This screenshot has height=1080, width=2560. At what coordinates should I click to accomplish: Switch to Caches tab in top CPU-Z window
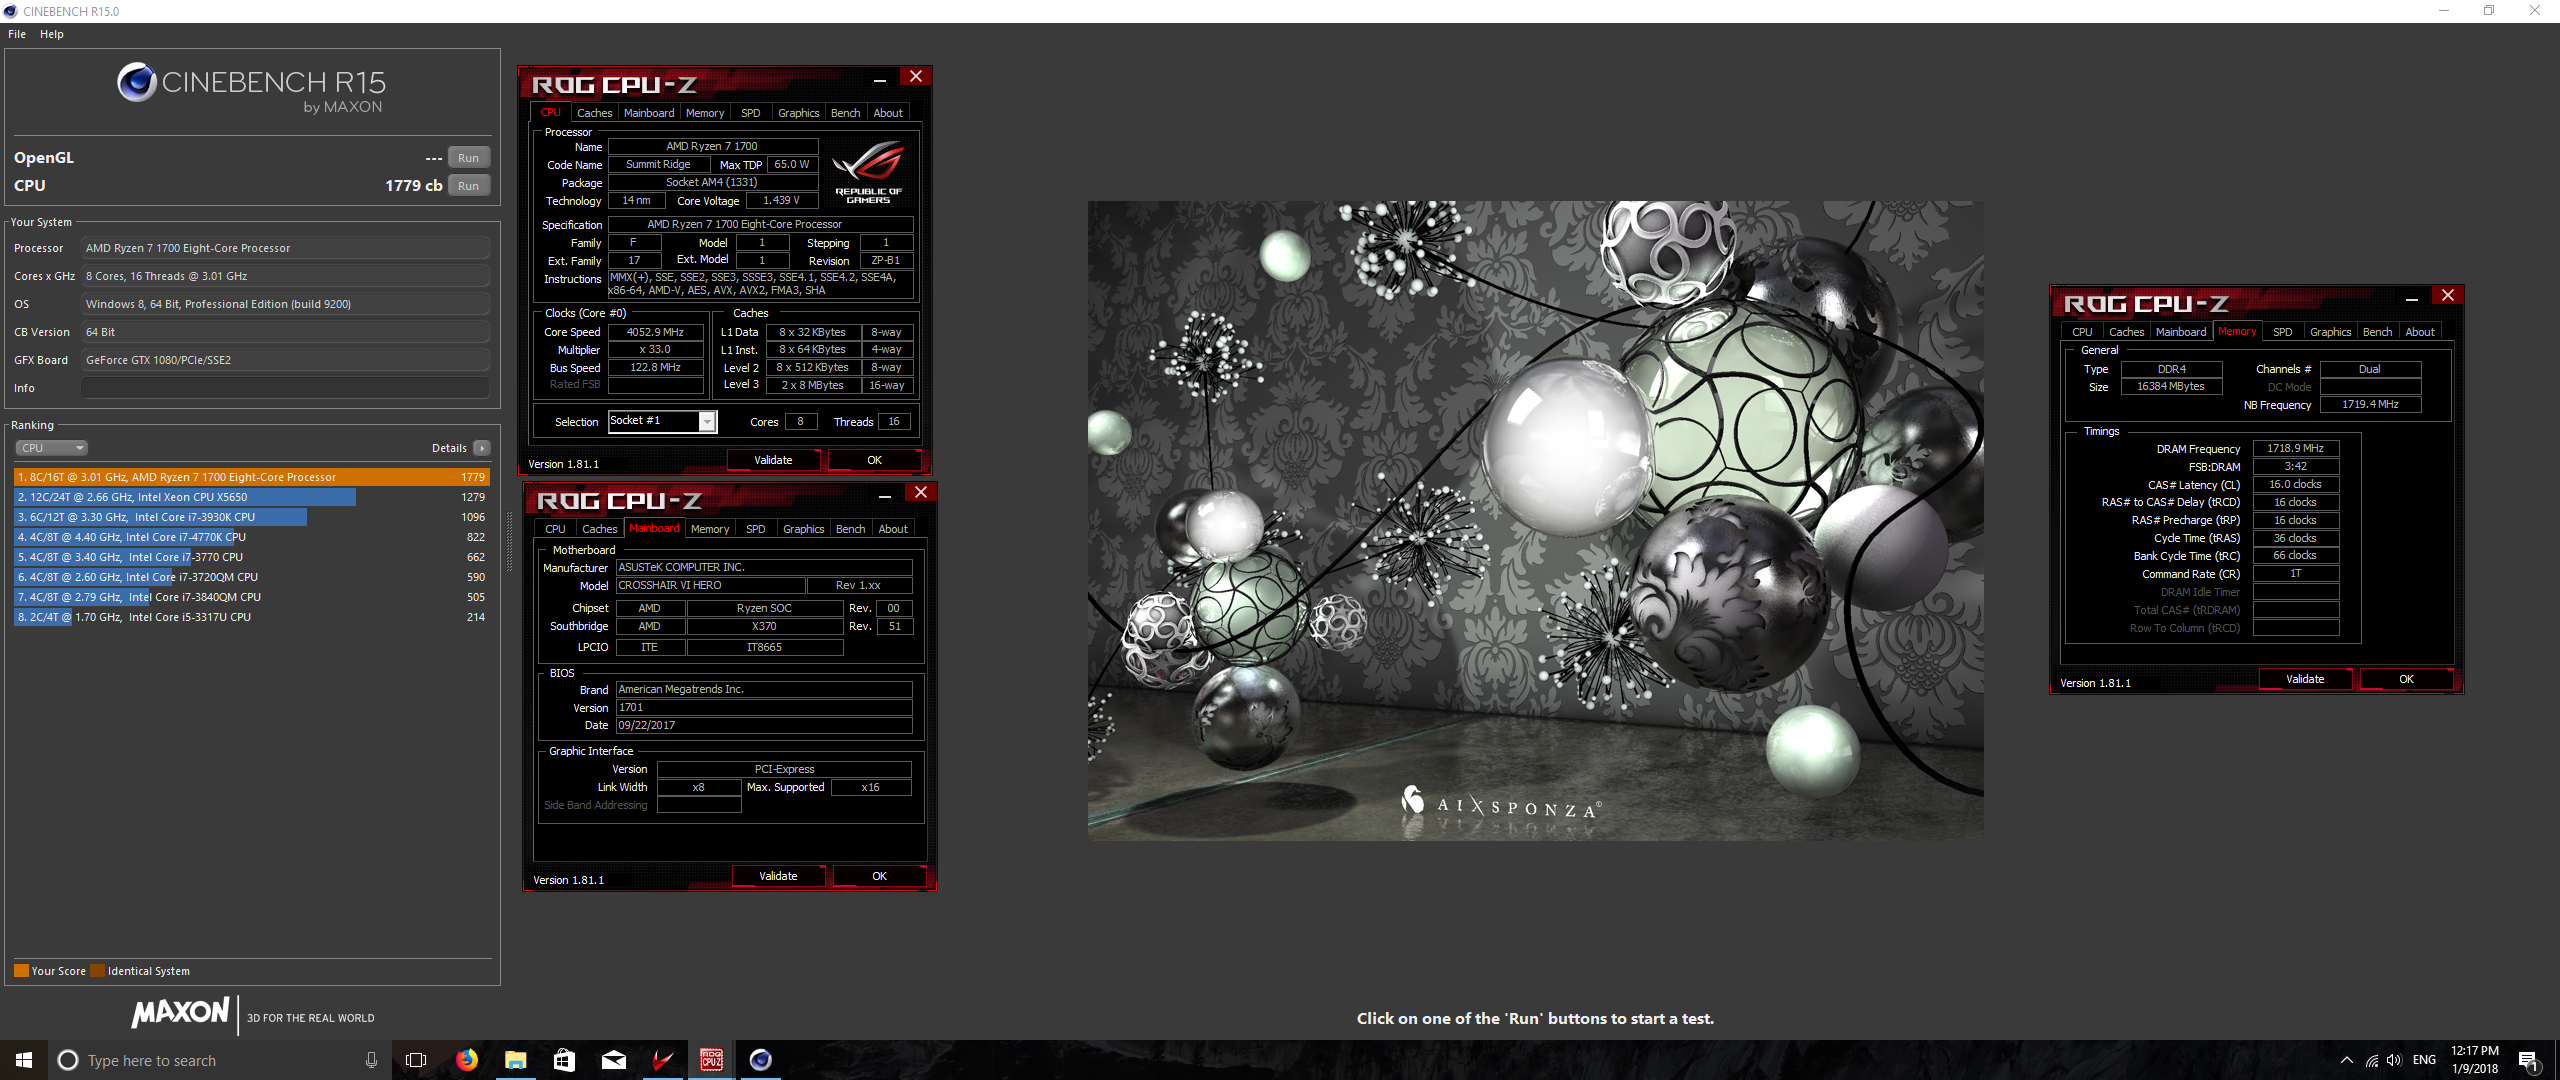594,113
